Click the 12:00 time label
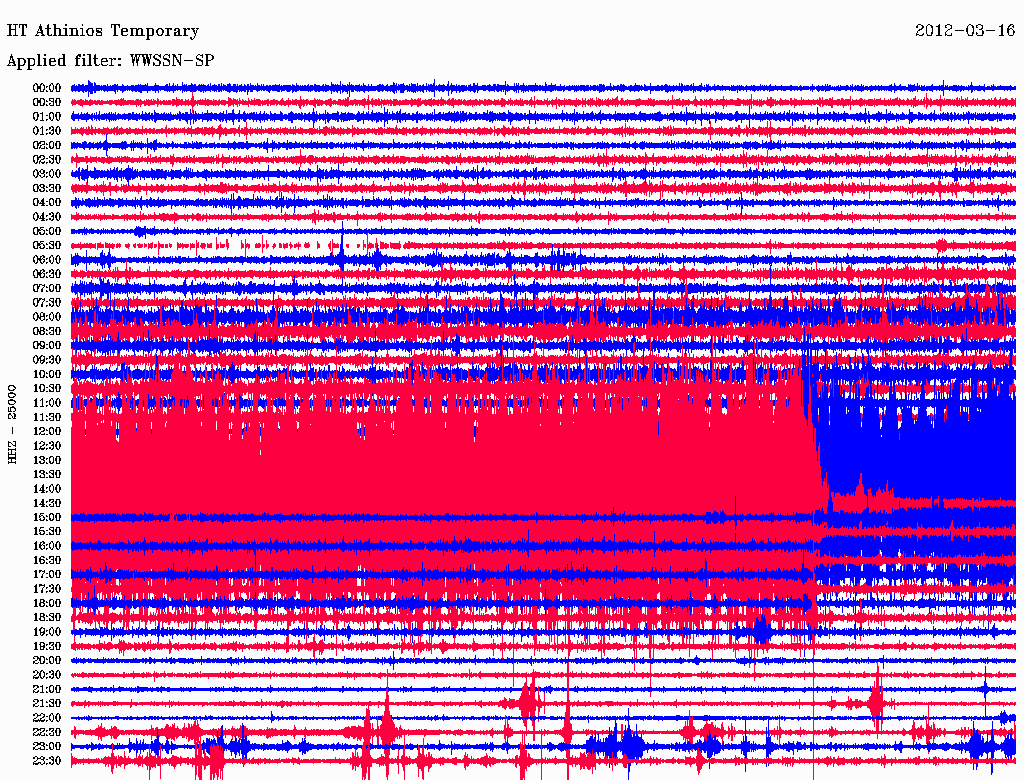This screenshot has width=1024, height=780. 47,431
